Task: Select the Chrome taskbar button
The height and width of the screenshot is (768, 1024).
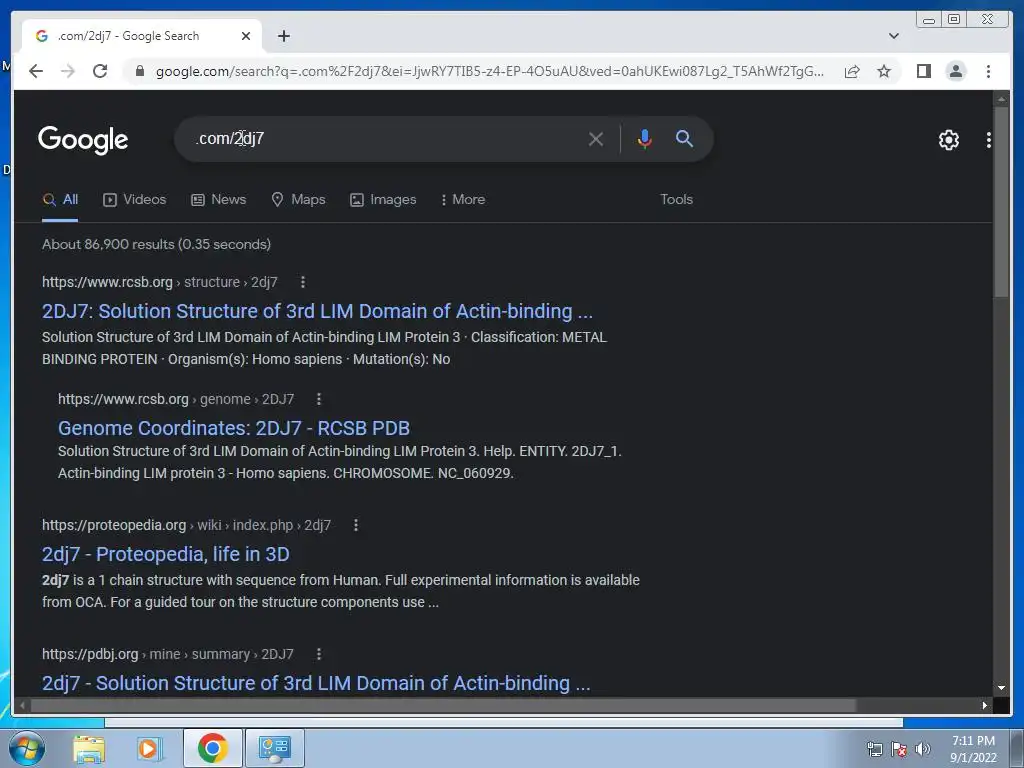Action: 213,748
